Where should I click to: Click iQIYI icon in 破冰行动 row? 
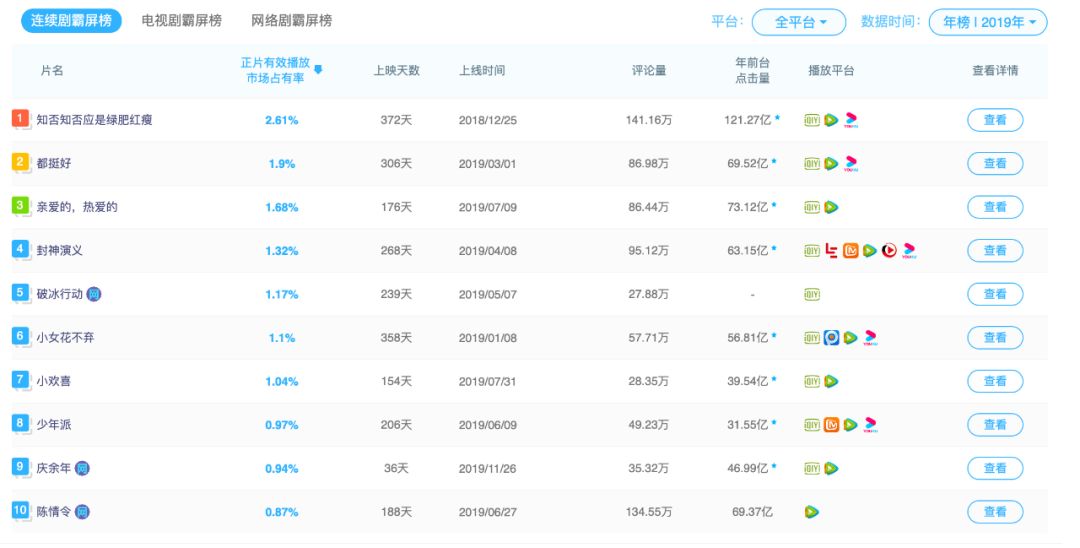pyautogui.click(x=812, y=294)
